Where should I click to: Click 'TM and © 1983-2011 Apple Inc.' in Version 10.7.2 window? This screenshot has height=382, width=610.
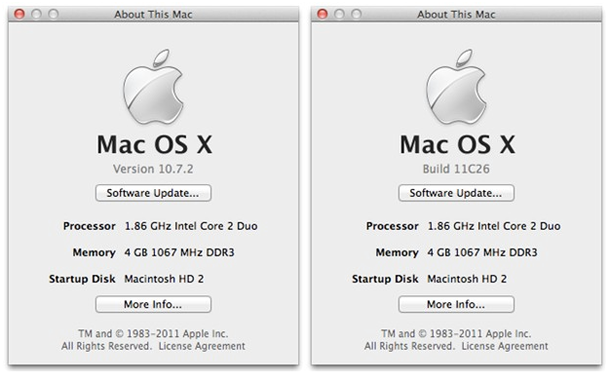click(153, 334)
